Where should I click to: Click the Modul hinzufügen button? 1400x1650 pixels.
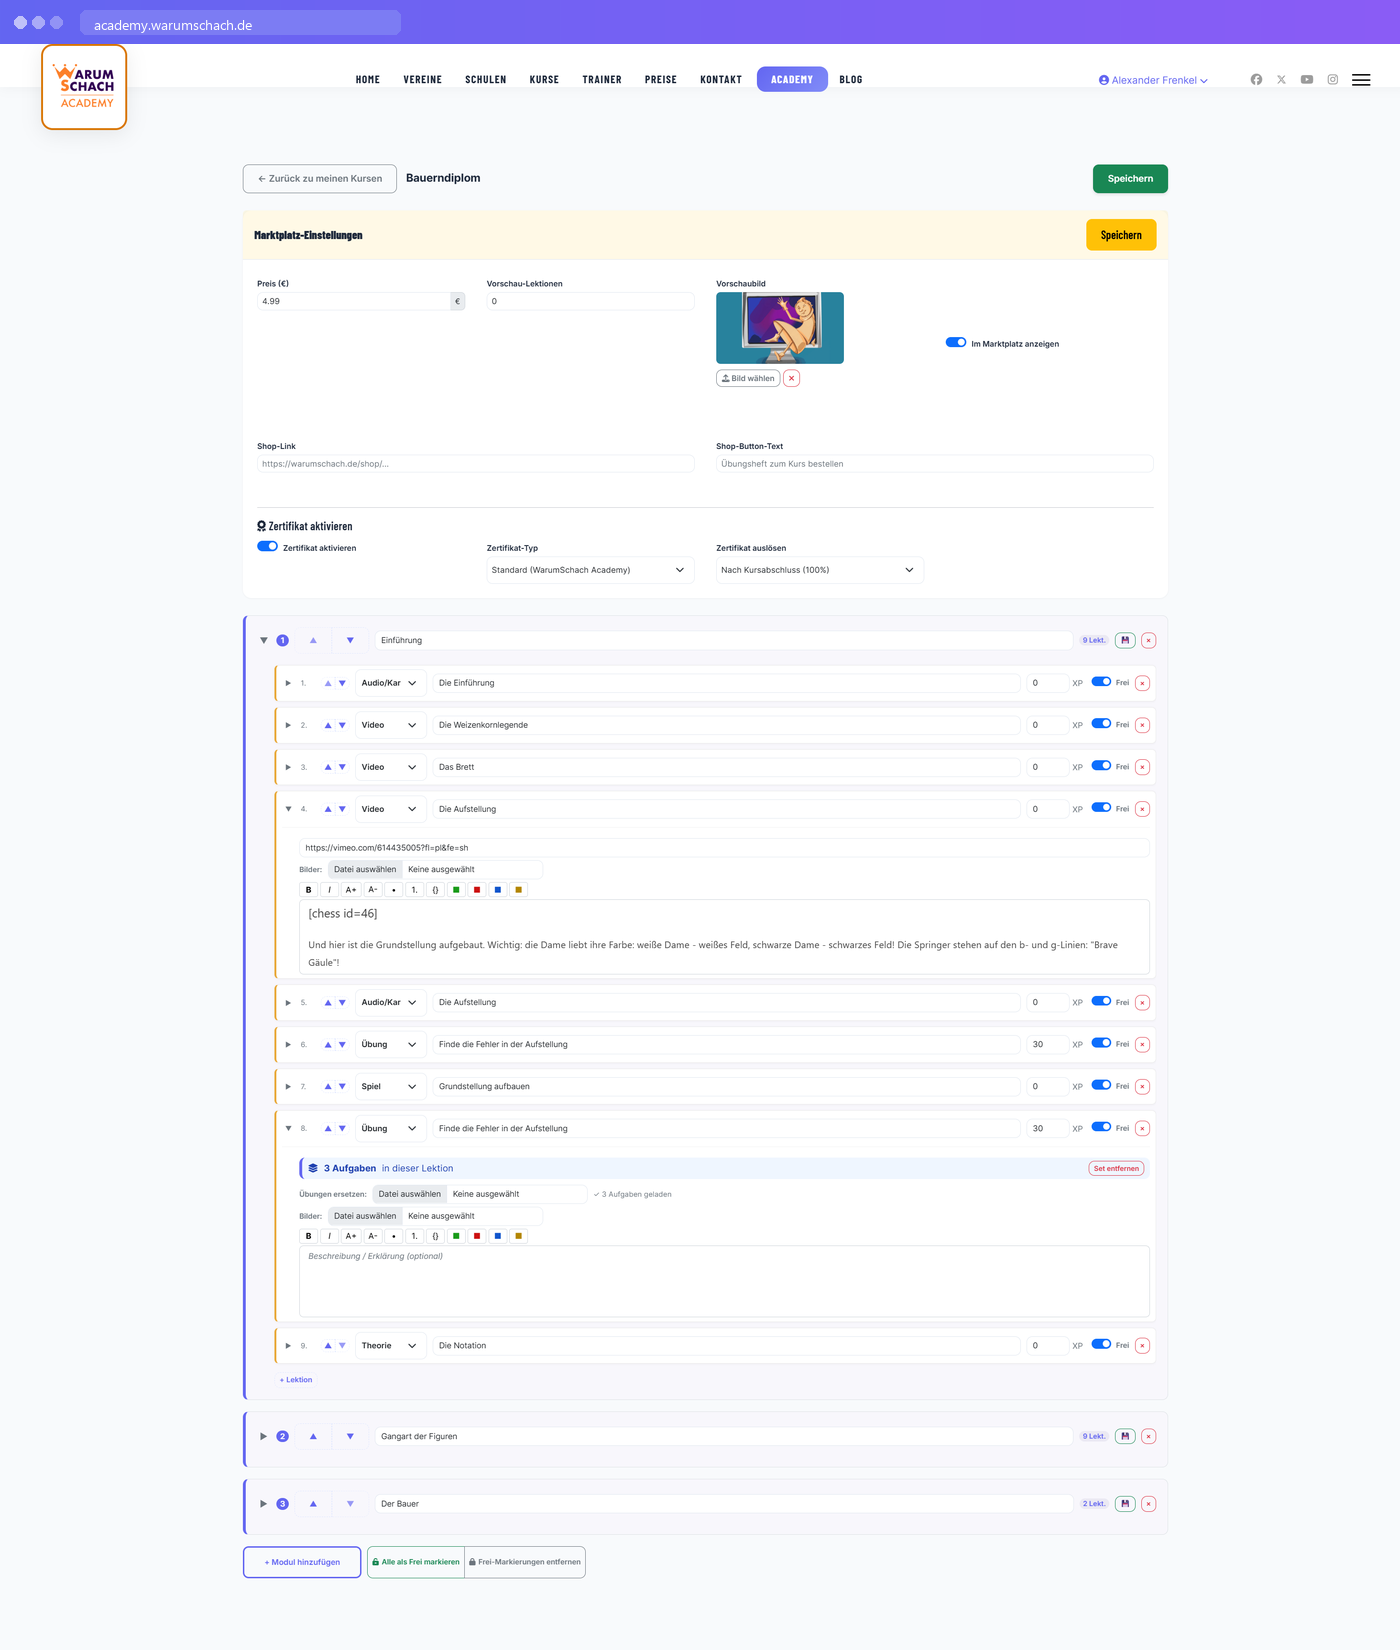click(302, 1562)
